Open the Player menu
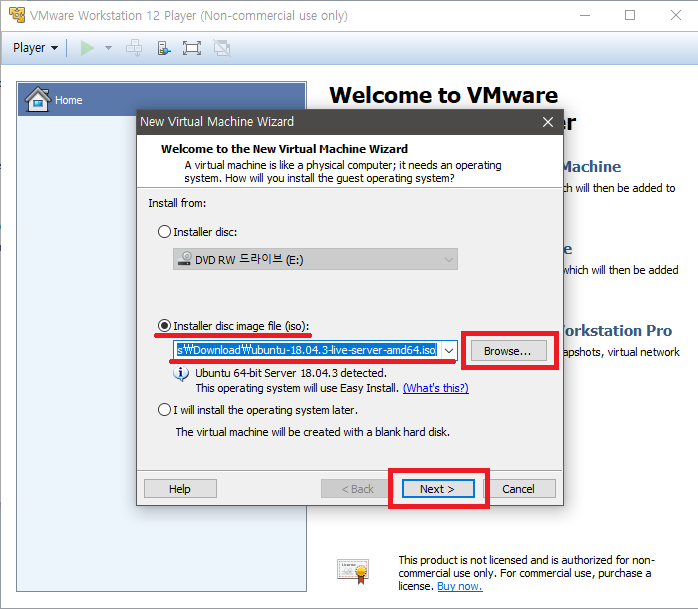This screenshot has width=698, height=609. 35,48
